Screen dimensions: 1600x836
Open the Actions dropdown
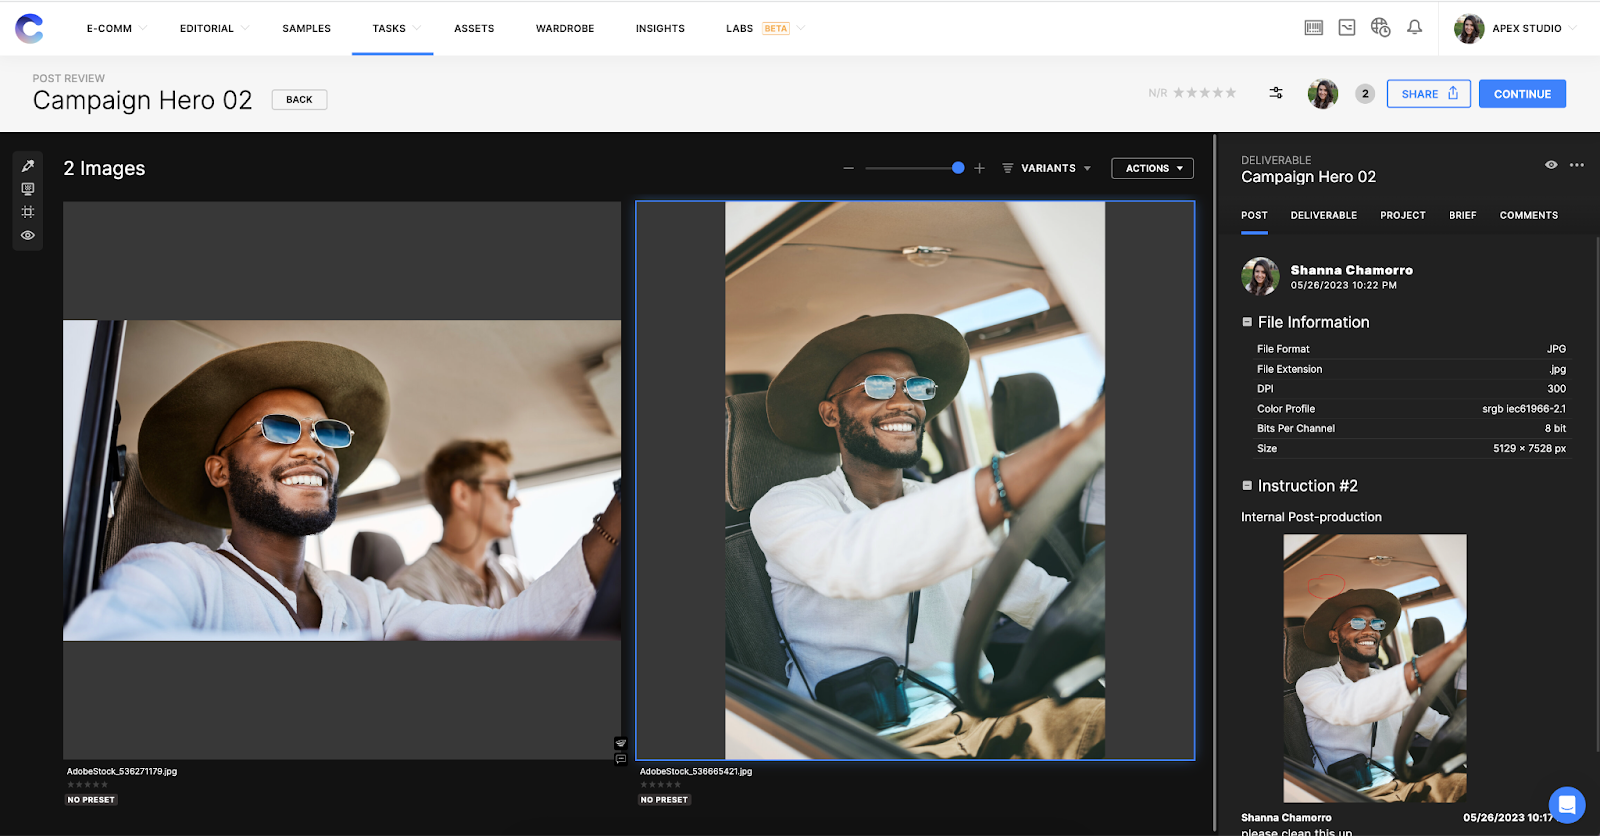pyautogui.click(x=1152, y=168)
